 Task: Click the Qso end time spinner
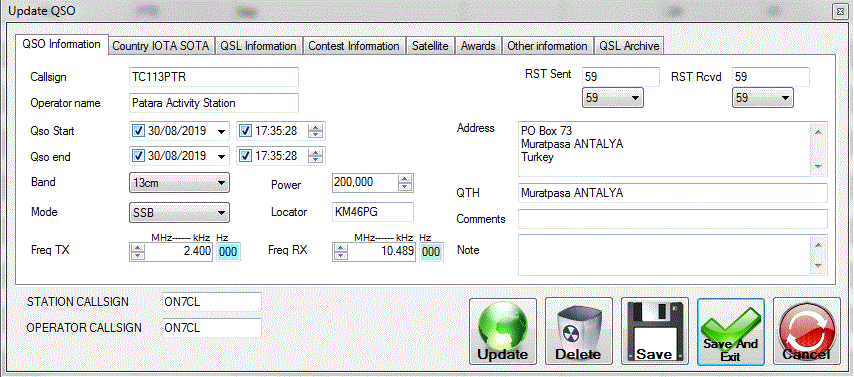[x=316, y=156]
